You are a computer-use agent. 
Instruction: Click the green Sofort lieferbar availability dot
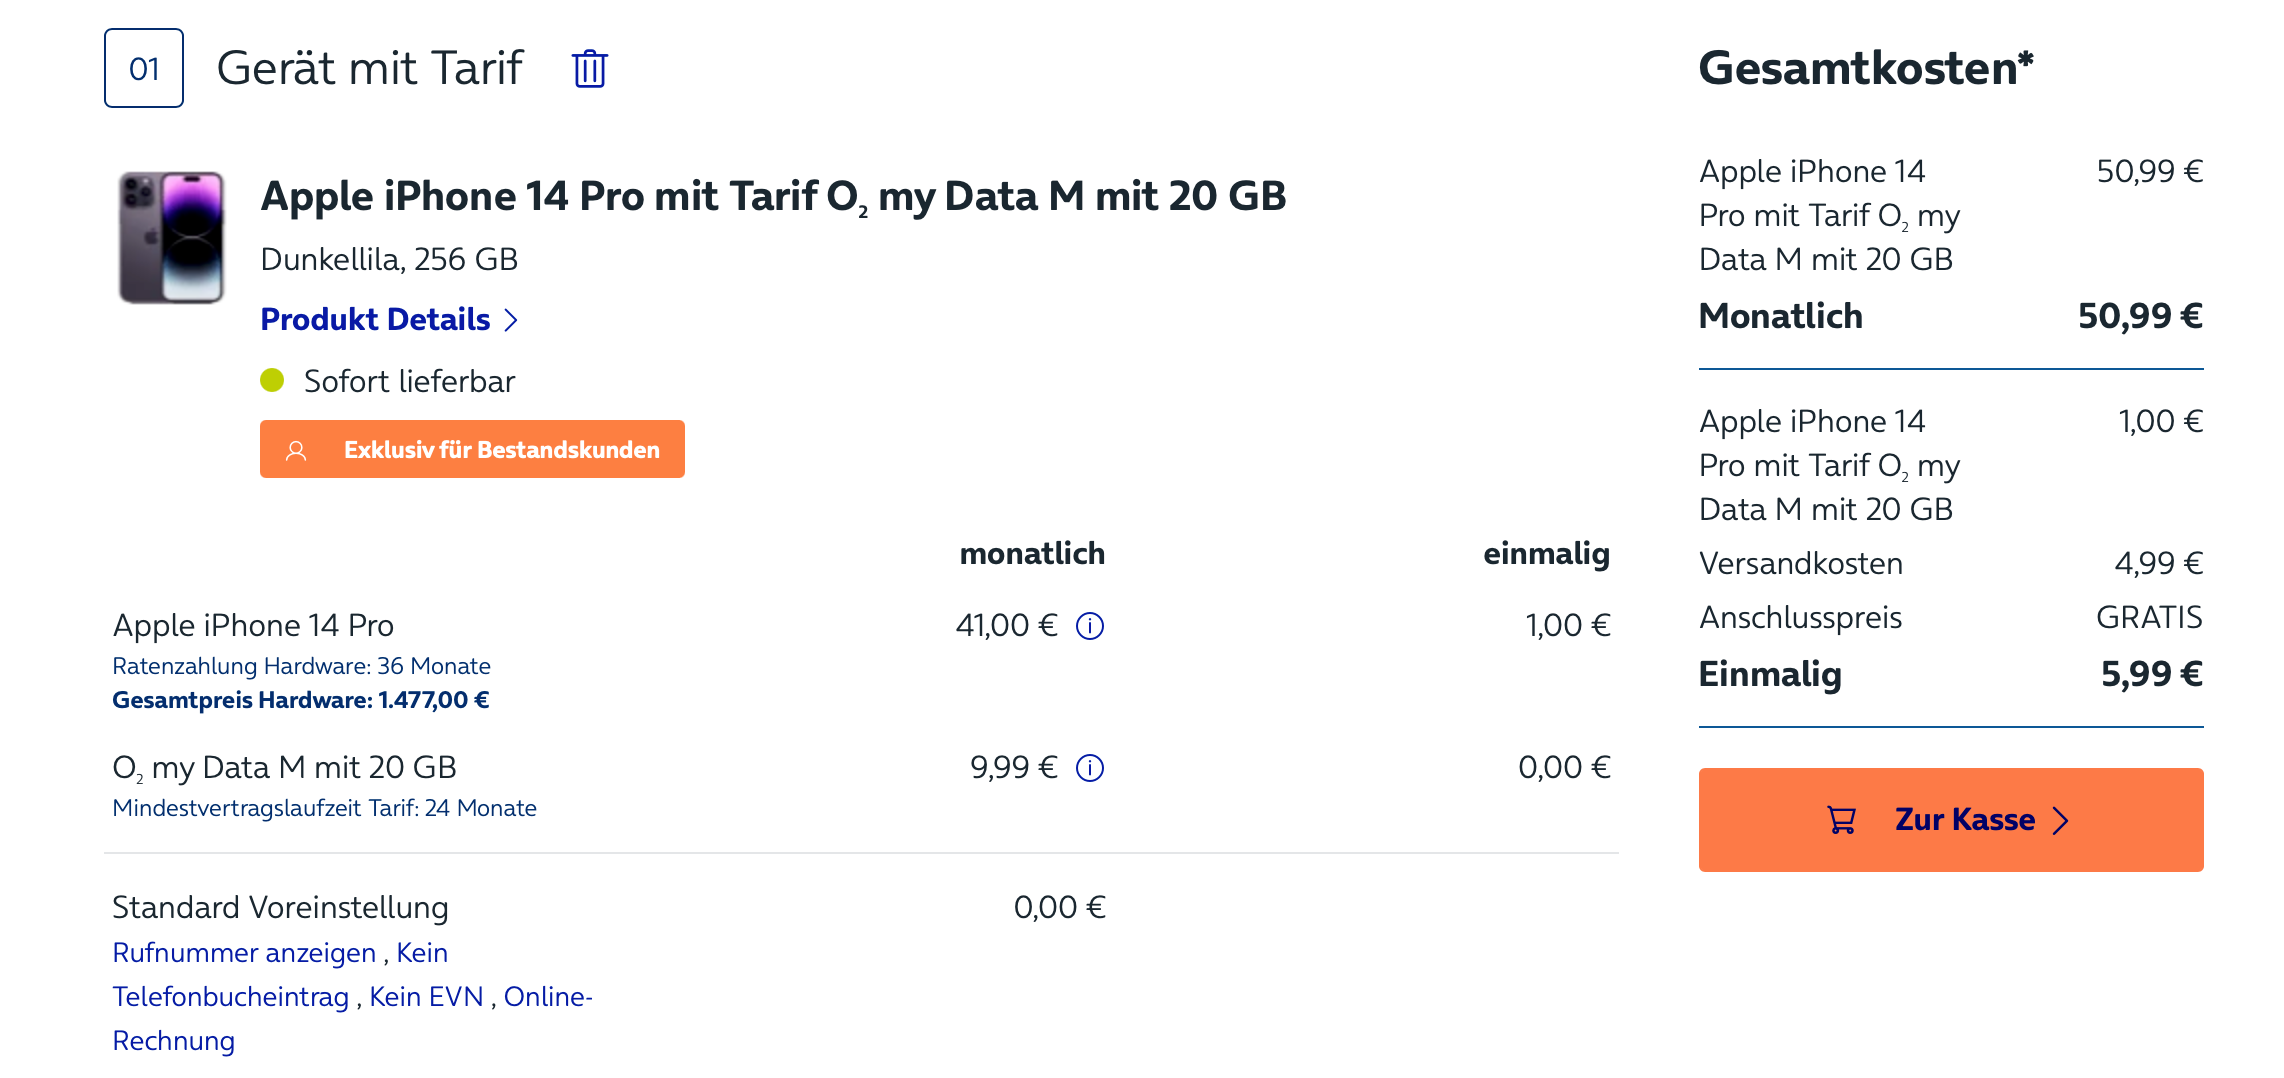[x=272, y=380]
